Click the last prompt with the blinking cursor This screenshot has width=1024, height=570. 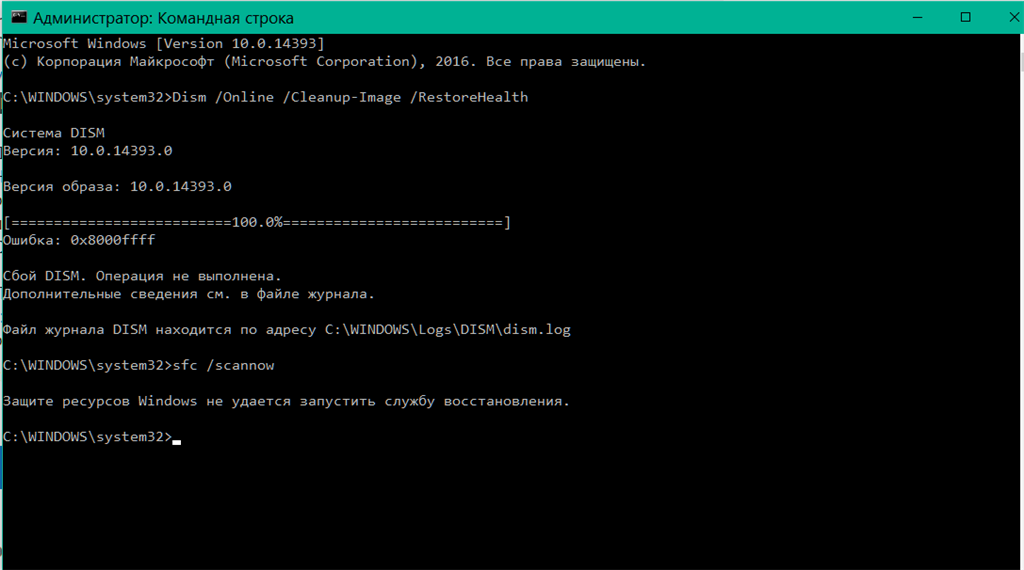(91, 437)
